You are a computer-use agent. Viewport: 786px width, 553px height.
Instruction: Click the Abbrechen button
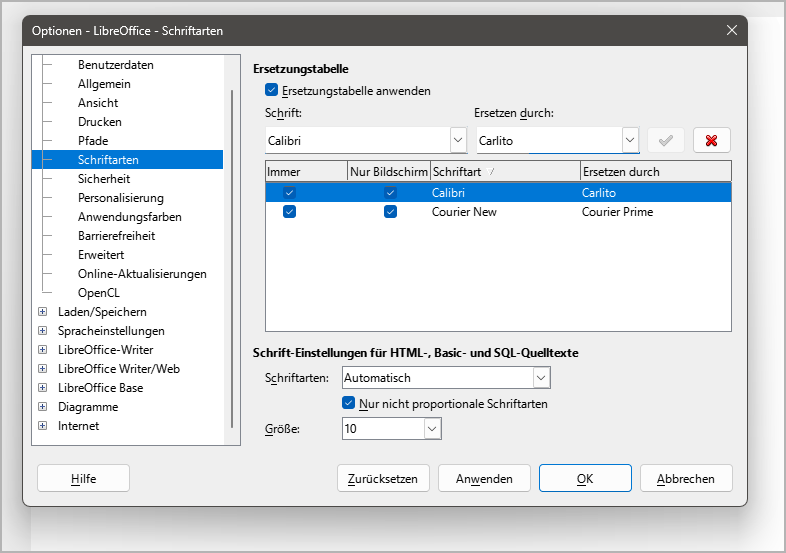[686, 478]
